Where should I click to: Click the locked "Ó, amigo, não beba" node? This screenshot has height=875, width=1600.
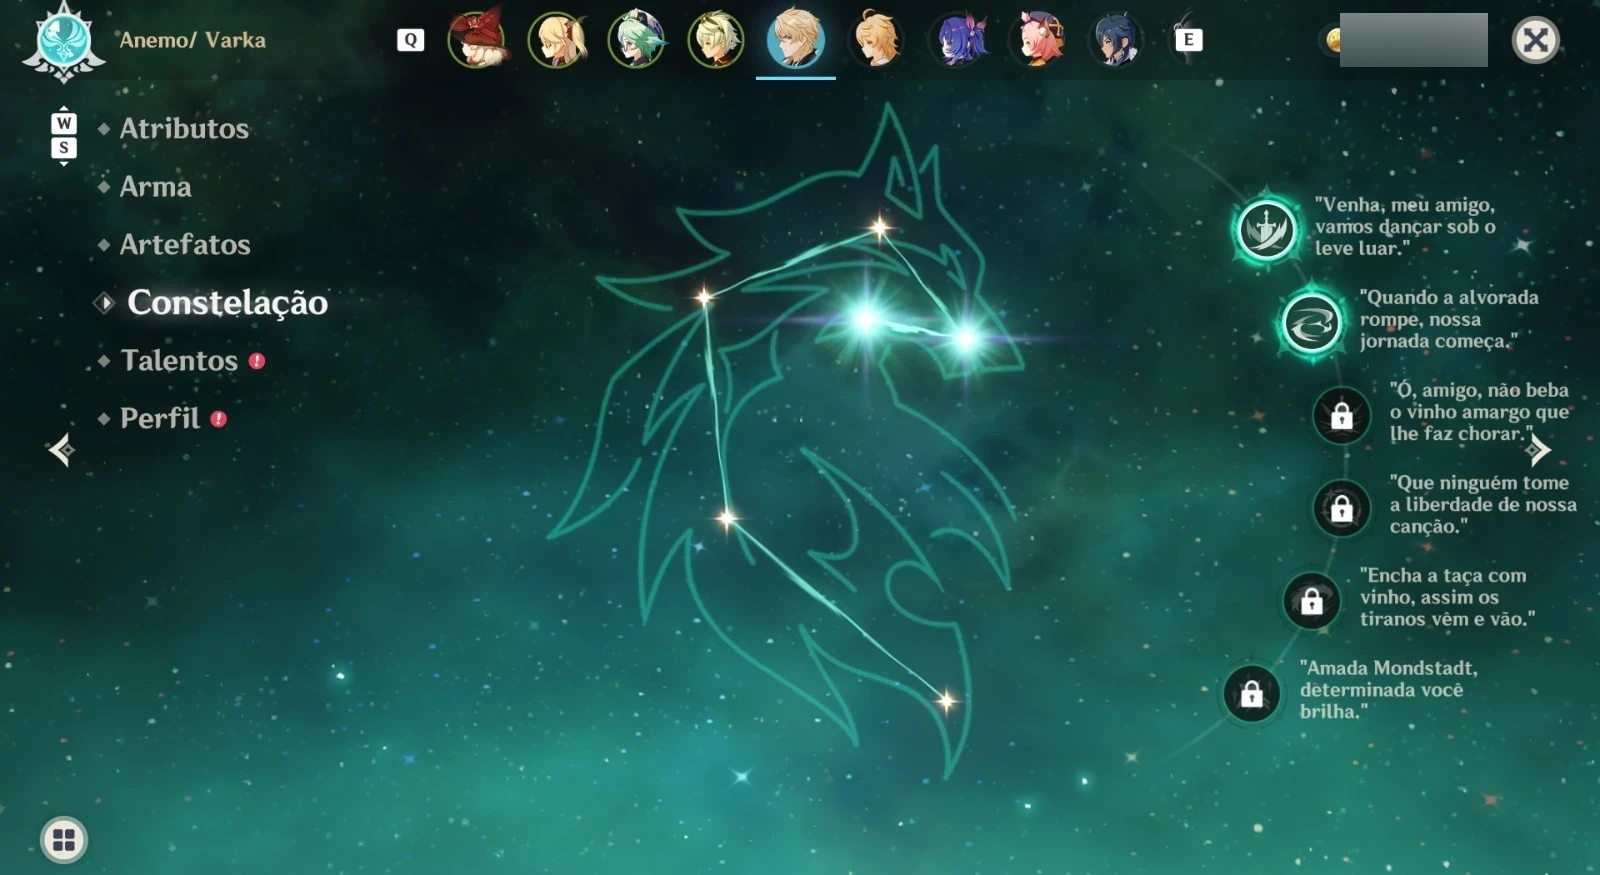(x=1341, y=415)
